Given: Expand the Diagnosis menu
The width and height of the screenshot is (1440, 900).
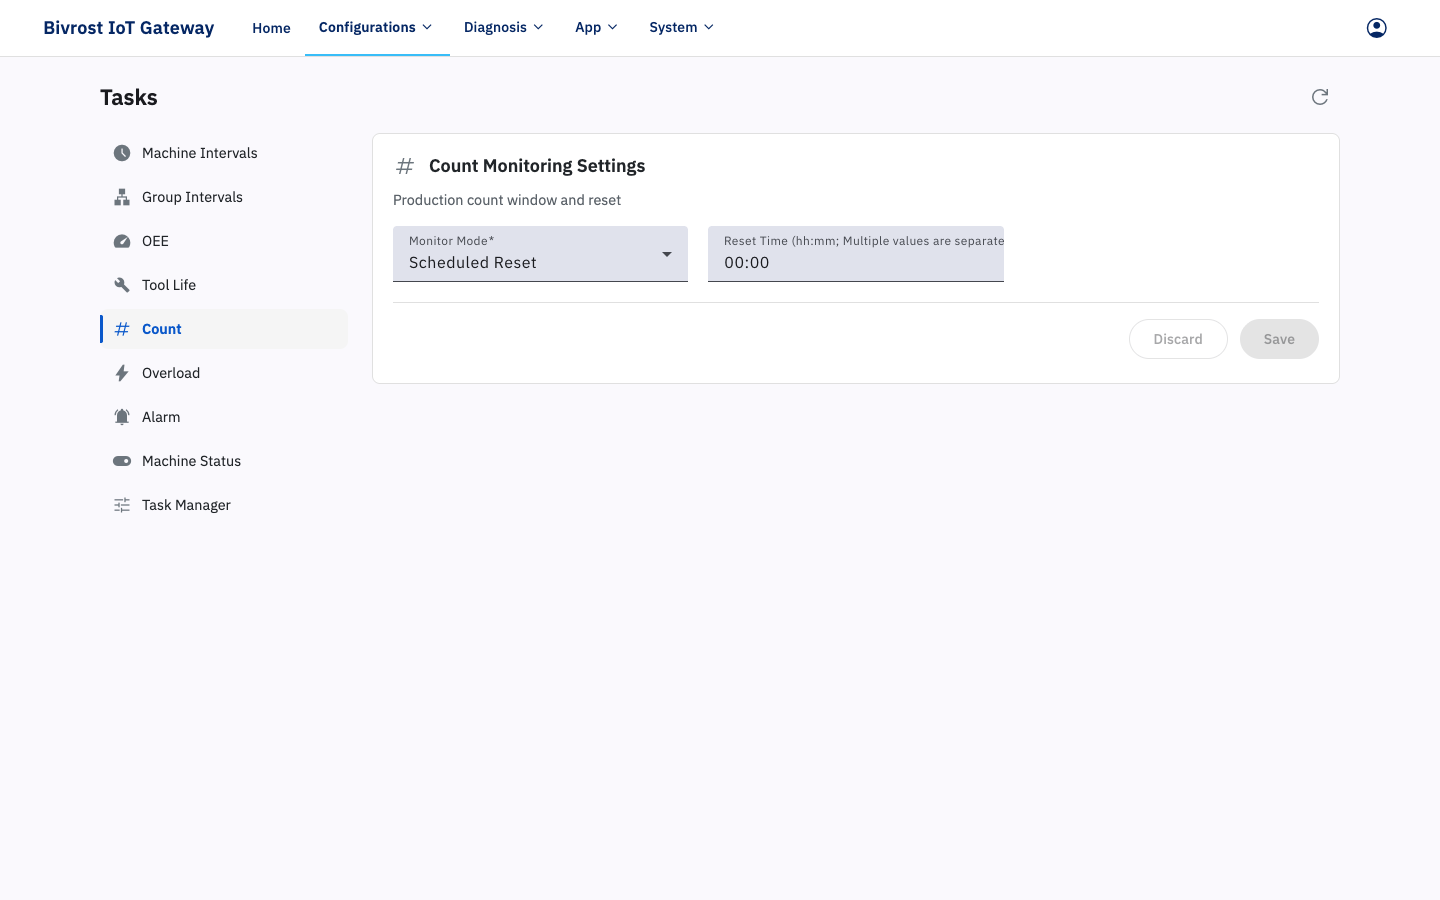Looking at the screenshot, I should (x=504, y=27).
